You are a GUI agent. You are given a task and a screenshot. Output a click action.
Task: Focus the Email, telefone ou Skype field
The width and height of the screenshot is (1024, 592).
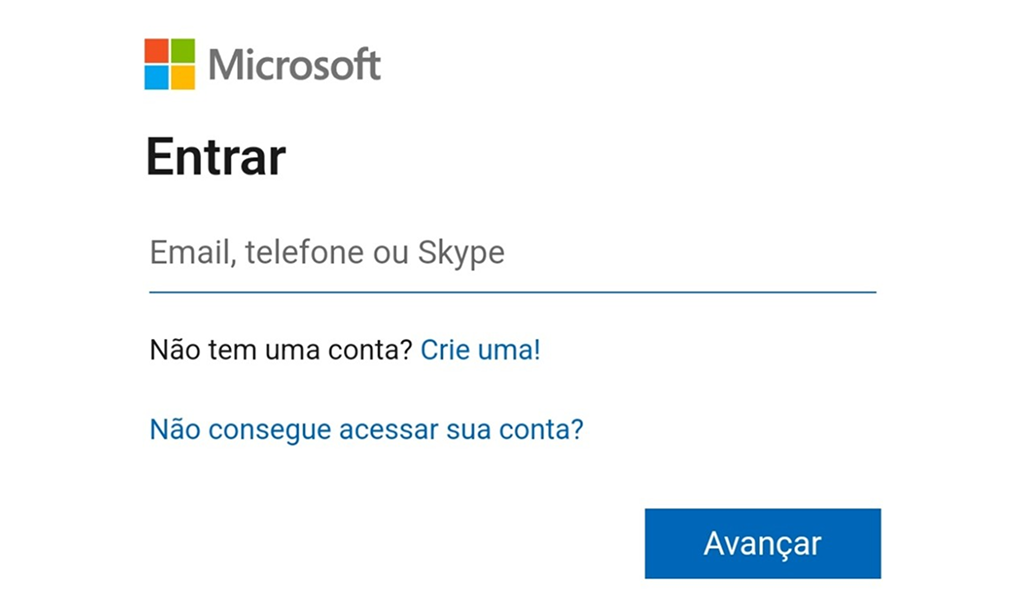[512, 253]
